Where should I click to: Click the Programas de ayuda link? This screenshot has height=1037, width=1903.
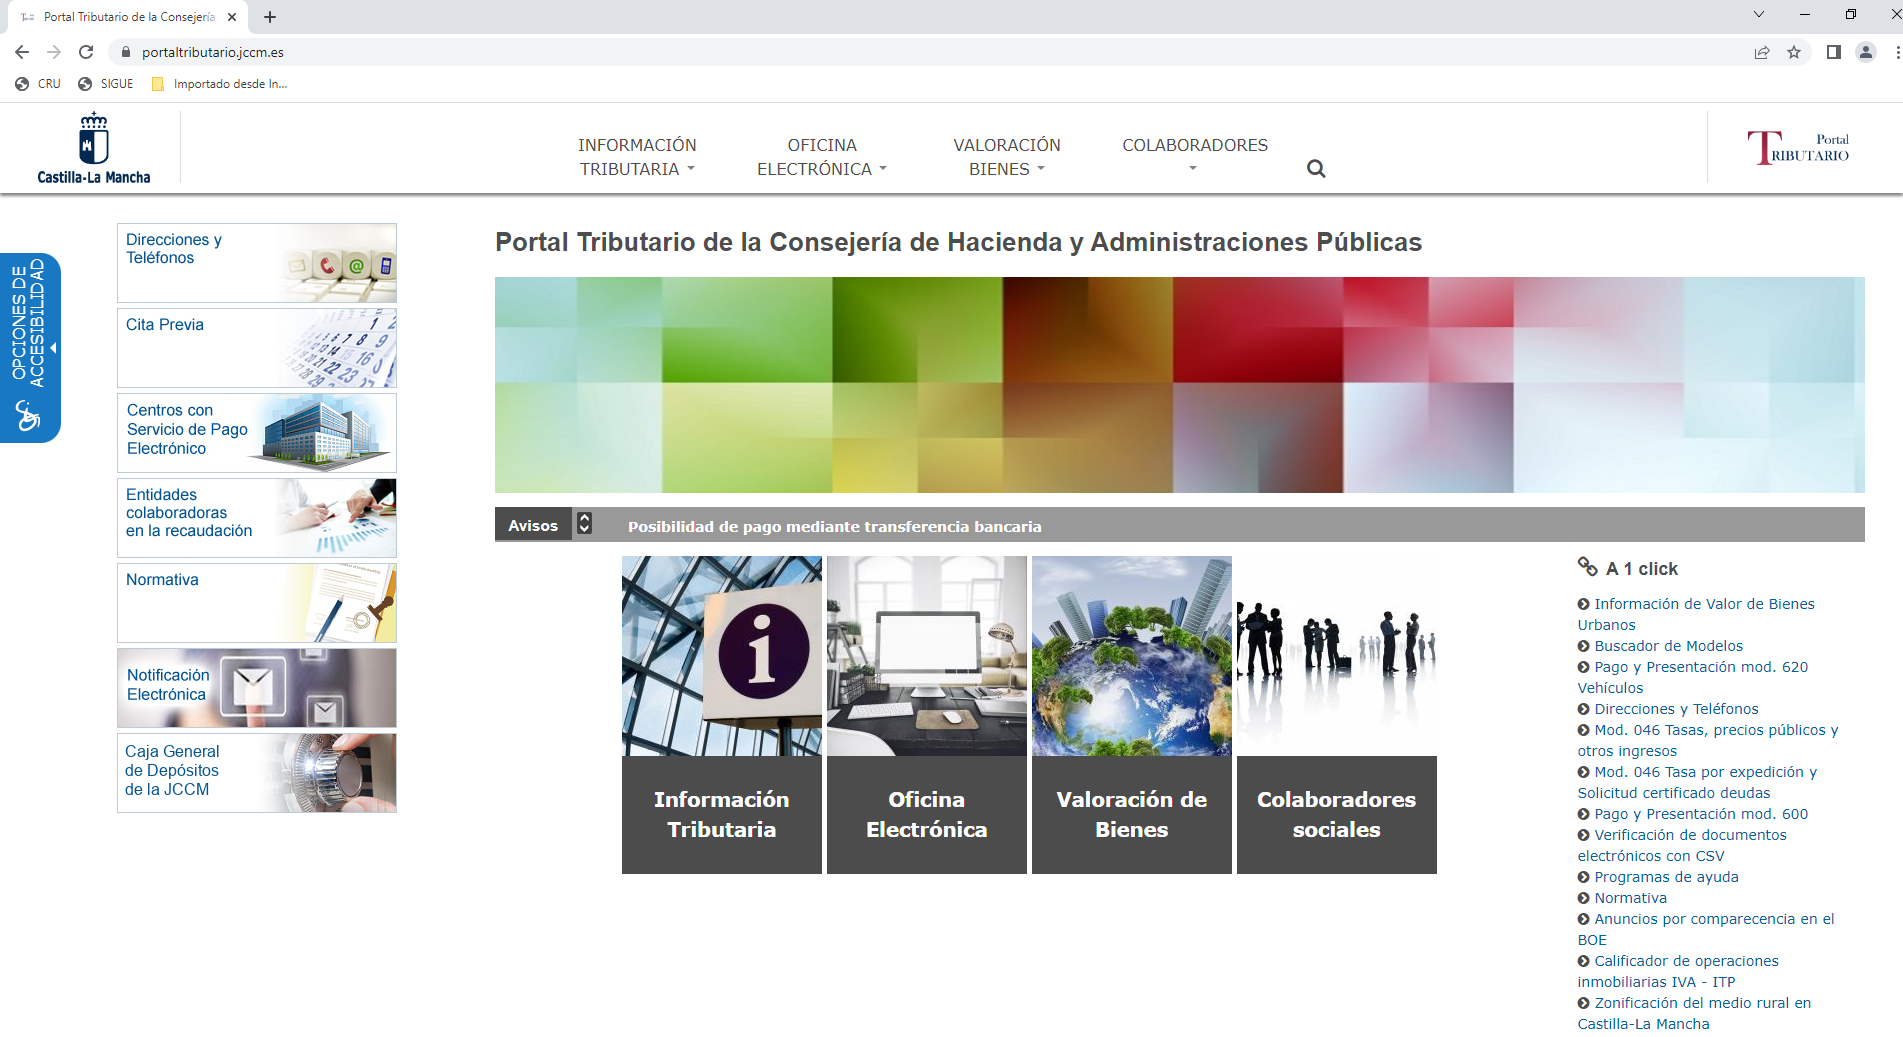point(1666,877)
